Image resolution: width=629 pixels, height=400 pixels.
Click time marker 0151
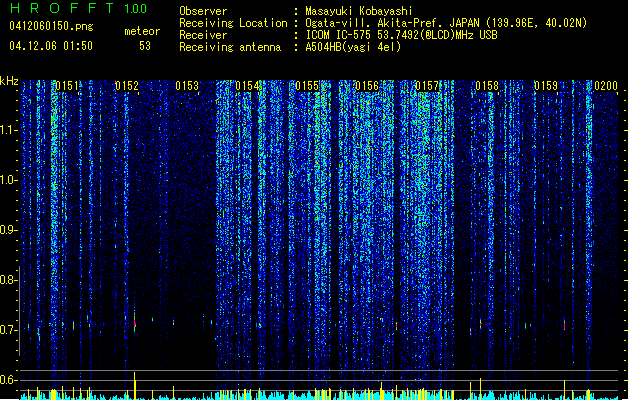67,86
